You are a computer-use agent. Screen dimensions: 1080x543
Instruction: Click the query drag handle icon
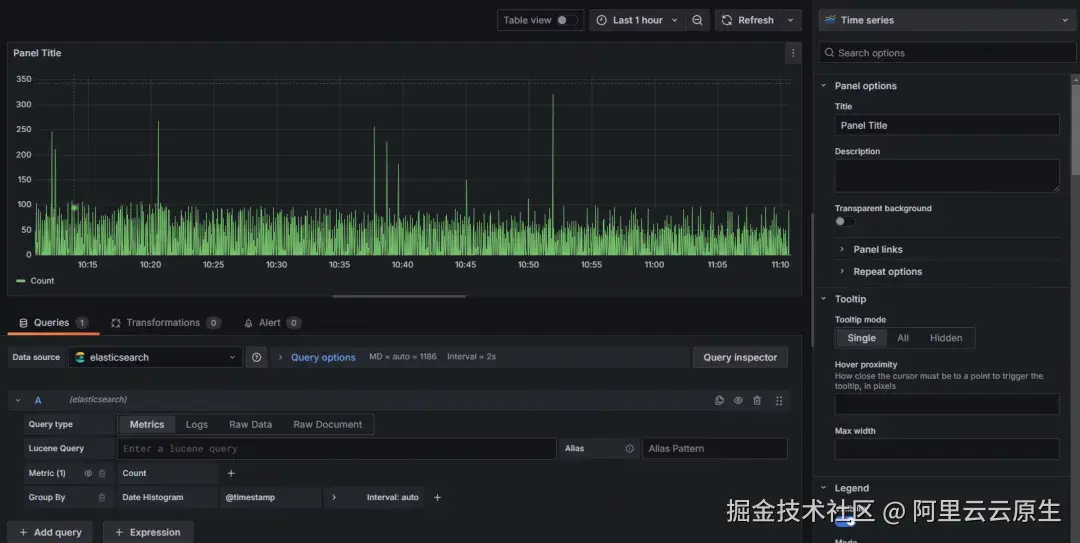coord(779,400)
